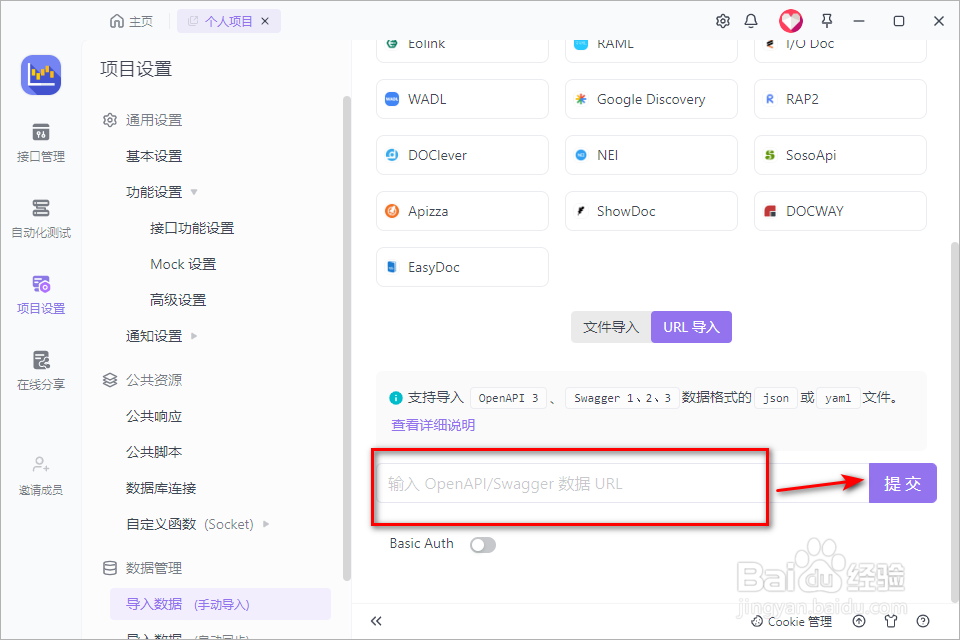The height and width of the screenshot is (640, 960).
Task: Click 数据管理 section header
Action: [143, 568]
